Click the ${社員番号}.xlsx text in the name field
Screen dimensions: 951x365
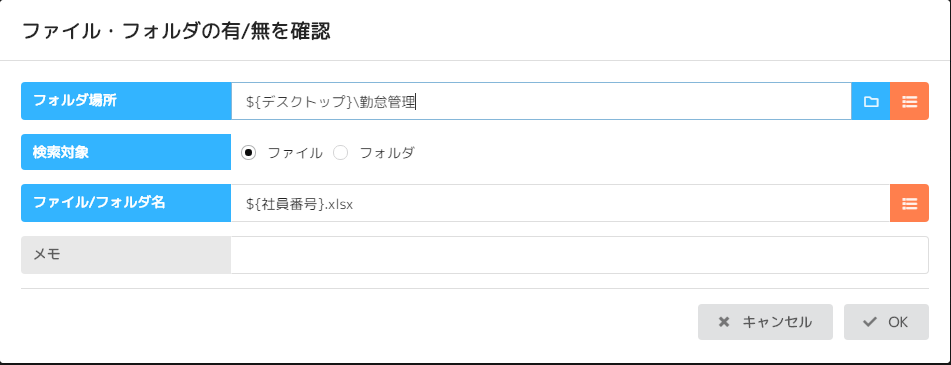[x=300, y=204]
